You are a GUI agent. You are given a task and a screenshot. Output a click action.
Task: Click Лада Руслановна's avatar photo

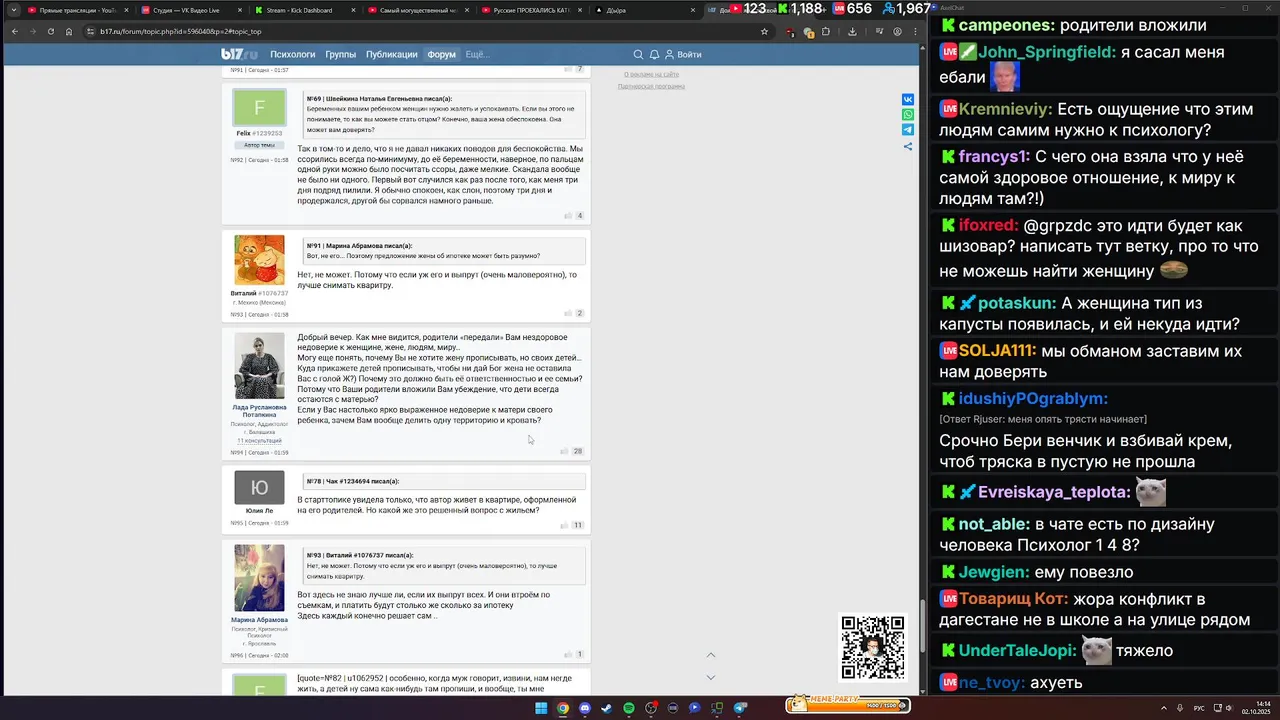pos(259,367)
